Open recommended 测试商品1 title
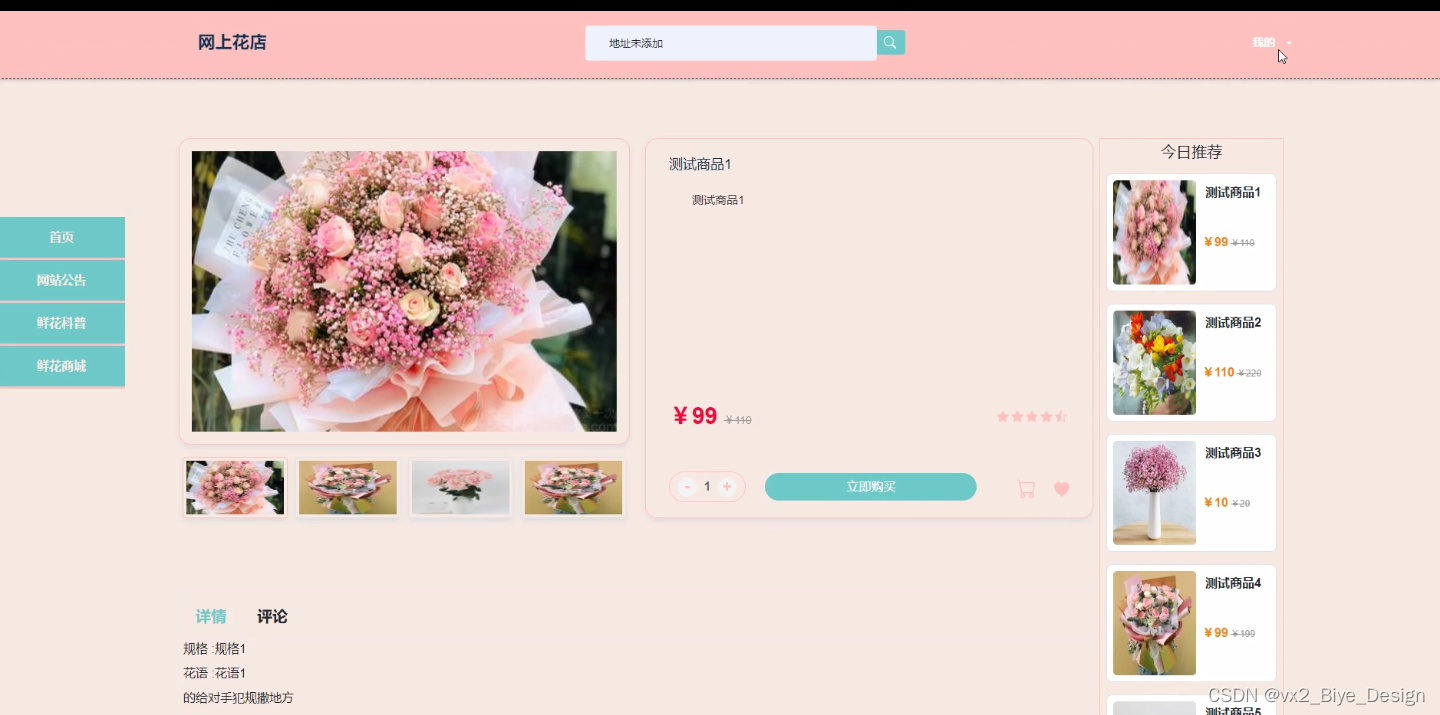 (1233, 193)
